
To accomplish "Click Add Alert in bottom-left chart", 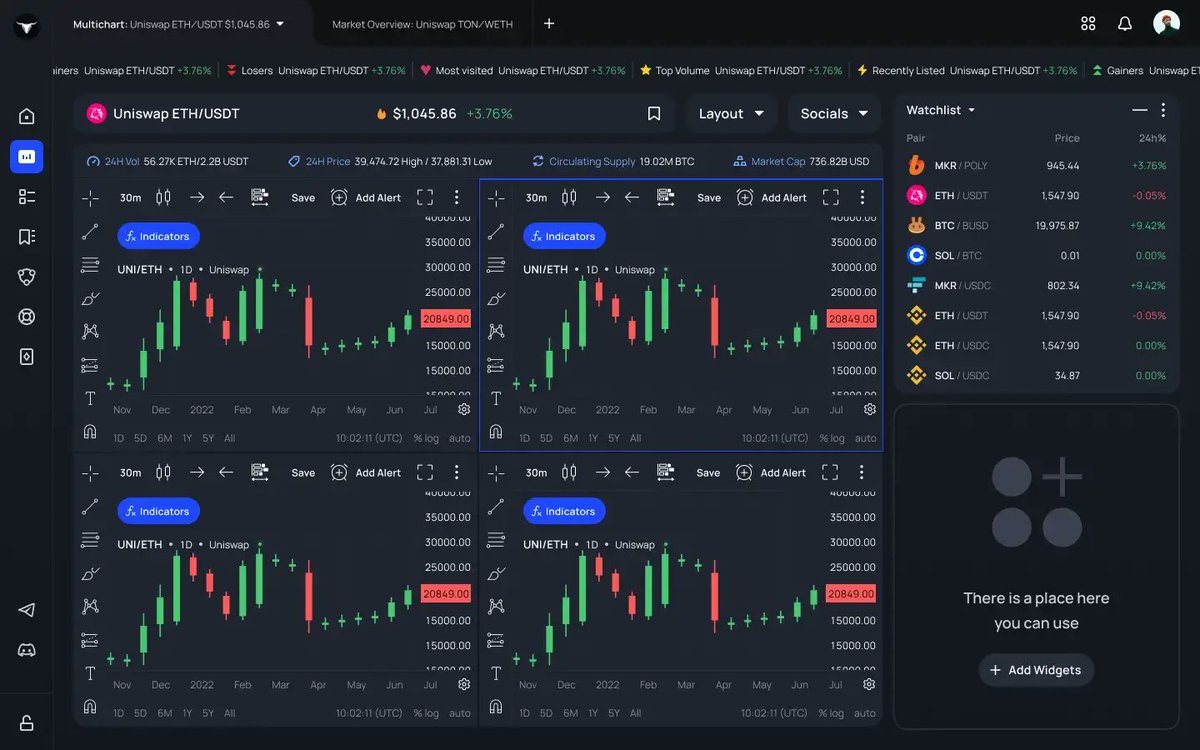I will point(366,472).
